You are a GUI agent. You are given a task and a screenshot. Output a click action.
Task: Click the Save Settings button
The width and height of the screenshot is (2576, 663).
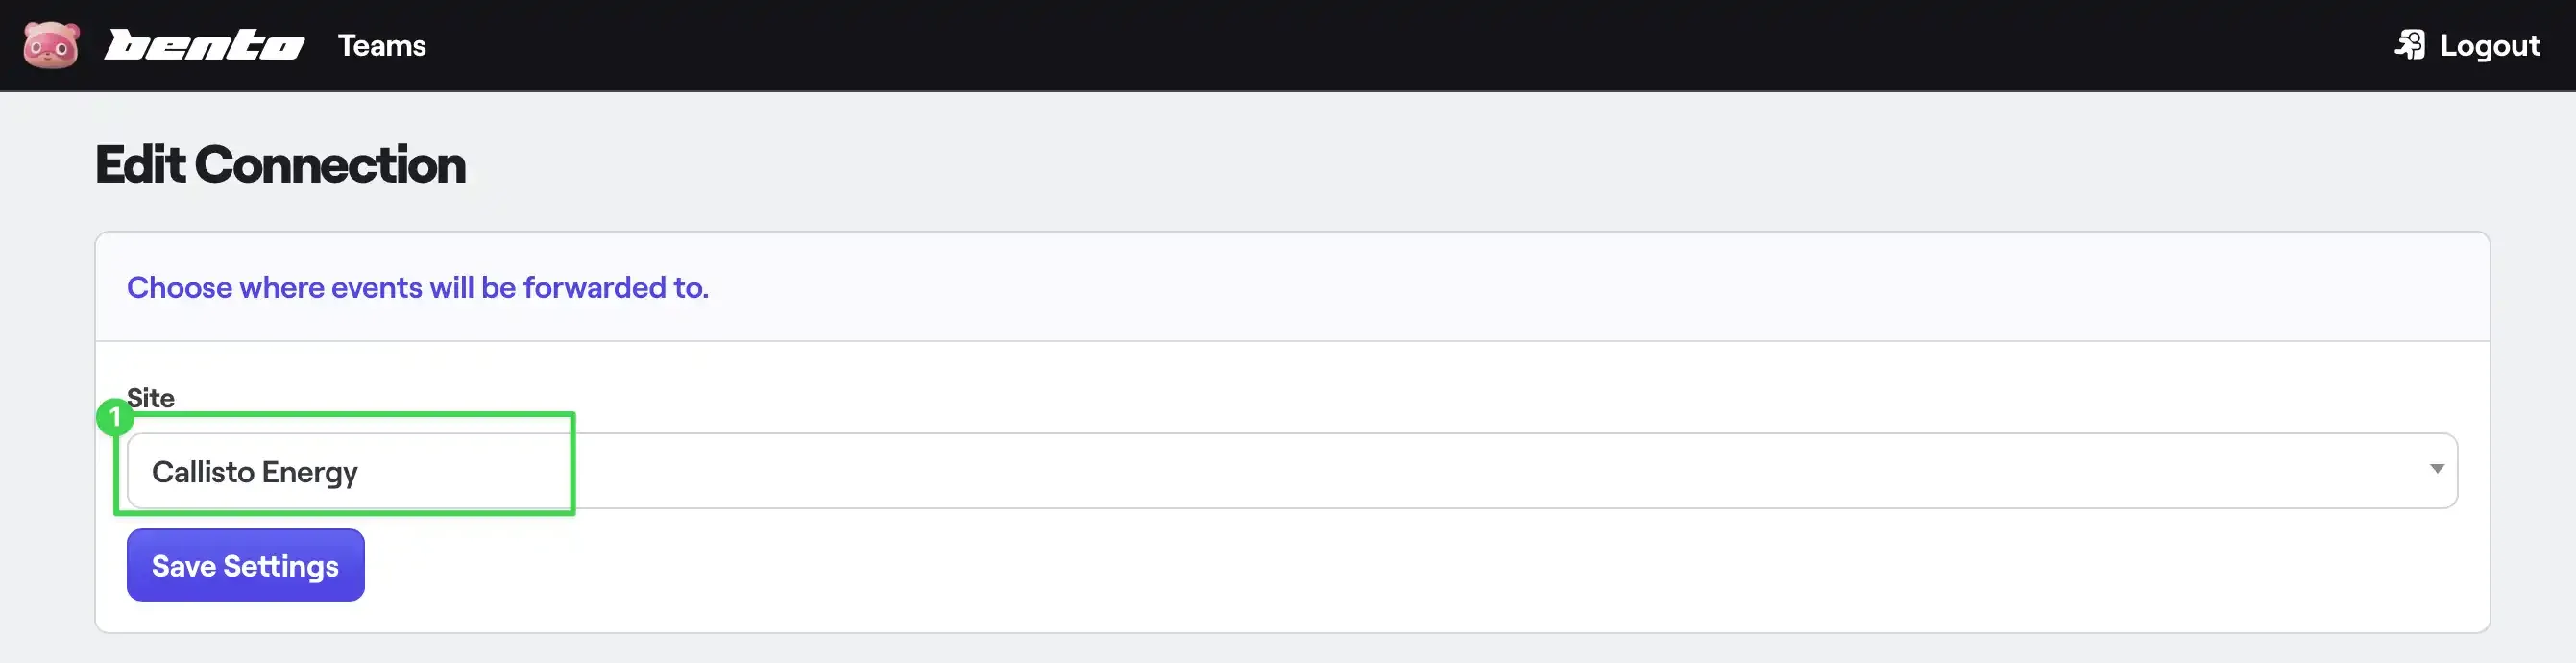[245, 565]
